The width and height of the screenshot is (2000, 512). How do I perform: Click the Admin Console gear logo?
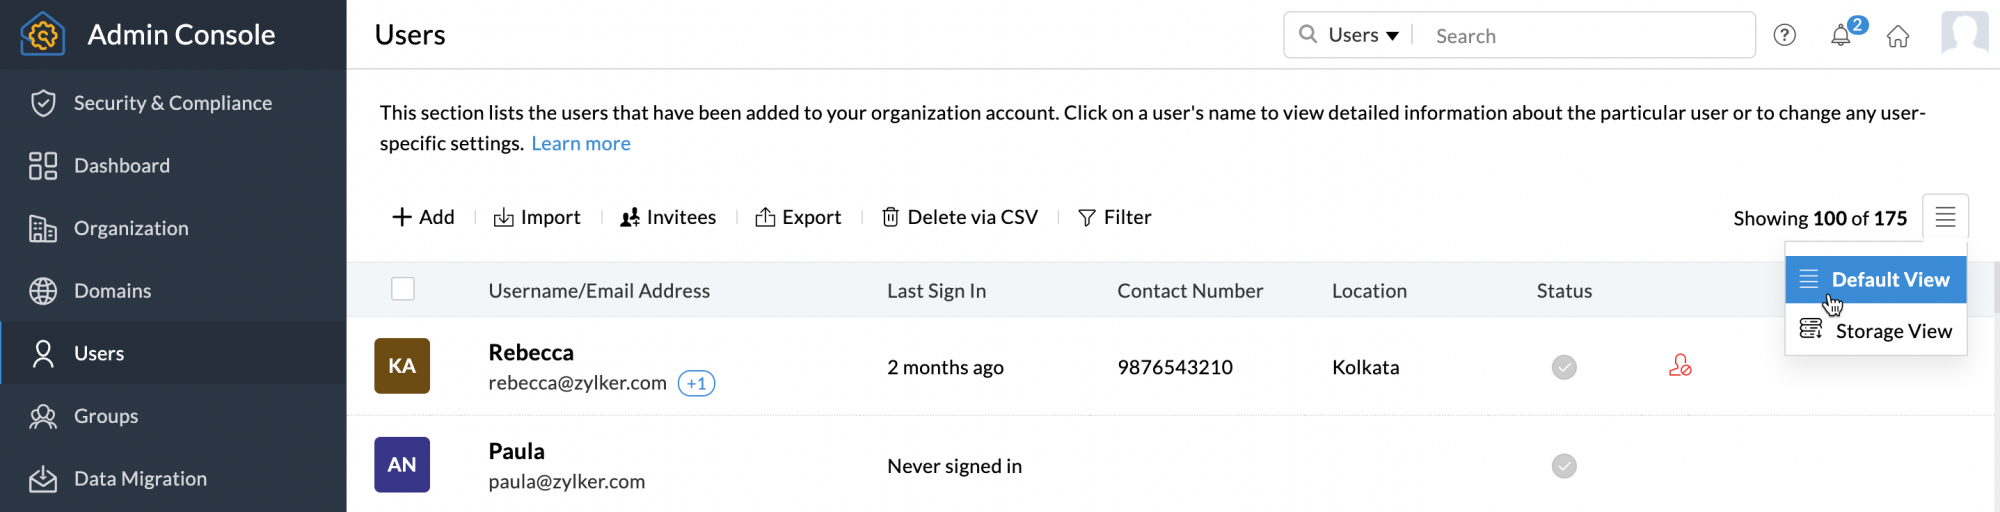click(x=42, y=35)
